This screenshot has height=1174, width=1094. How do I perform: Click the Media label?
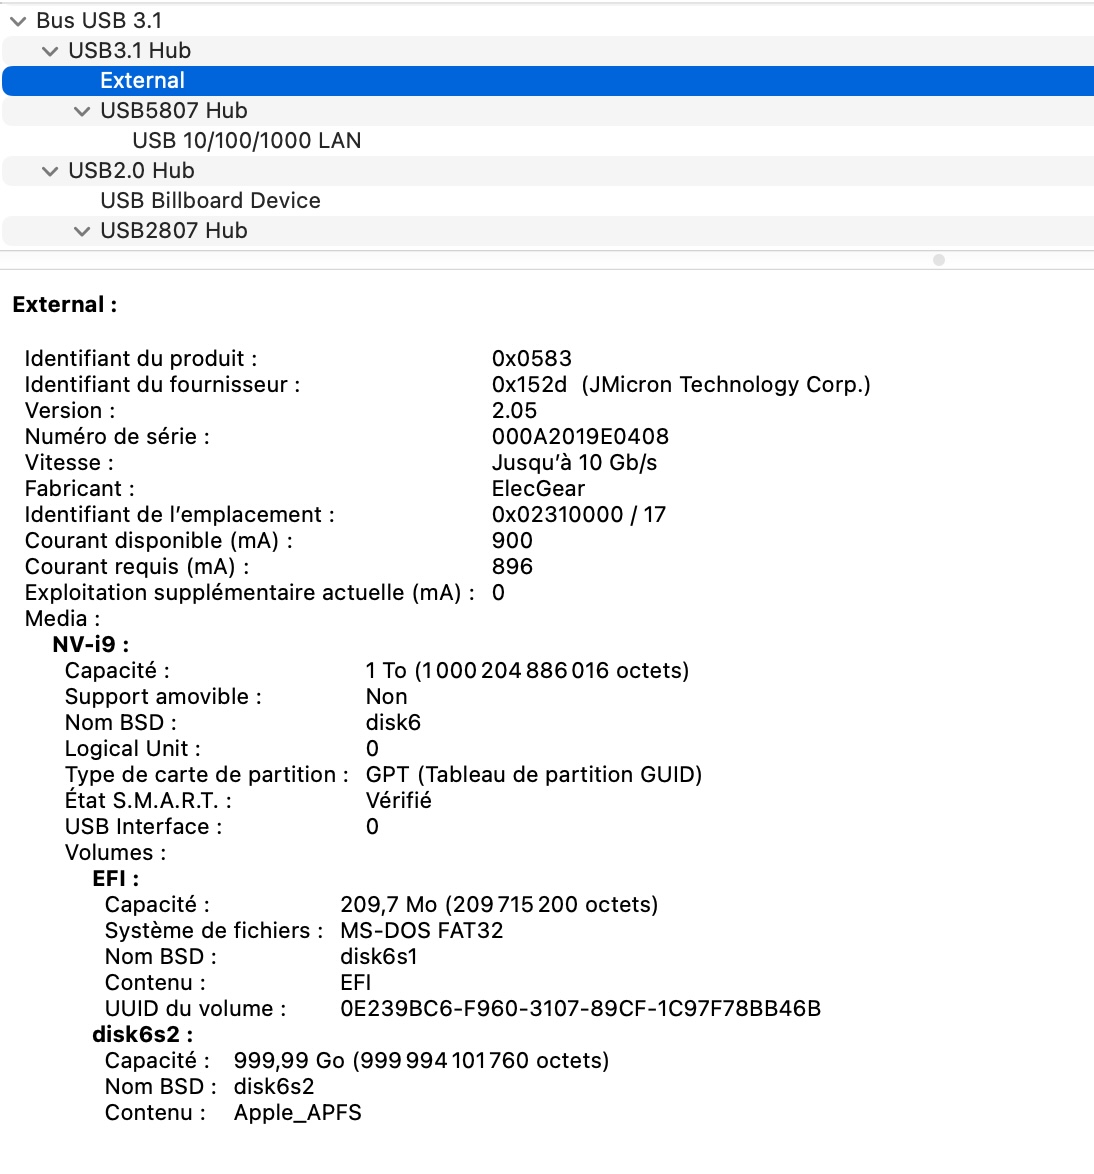pos(62,619)
